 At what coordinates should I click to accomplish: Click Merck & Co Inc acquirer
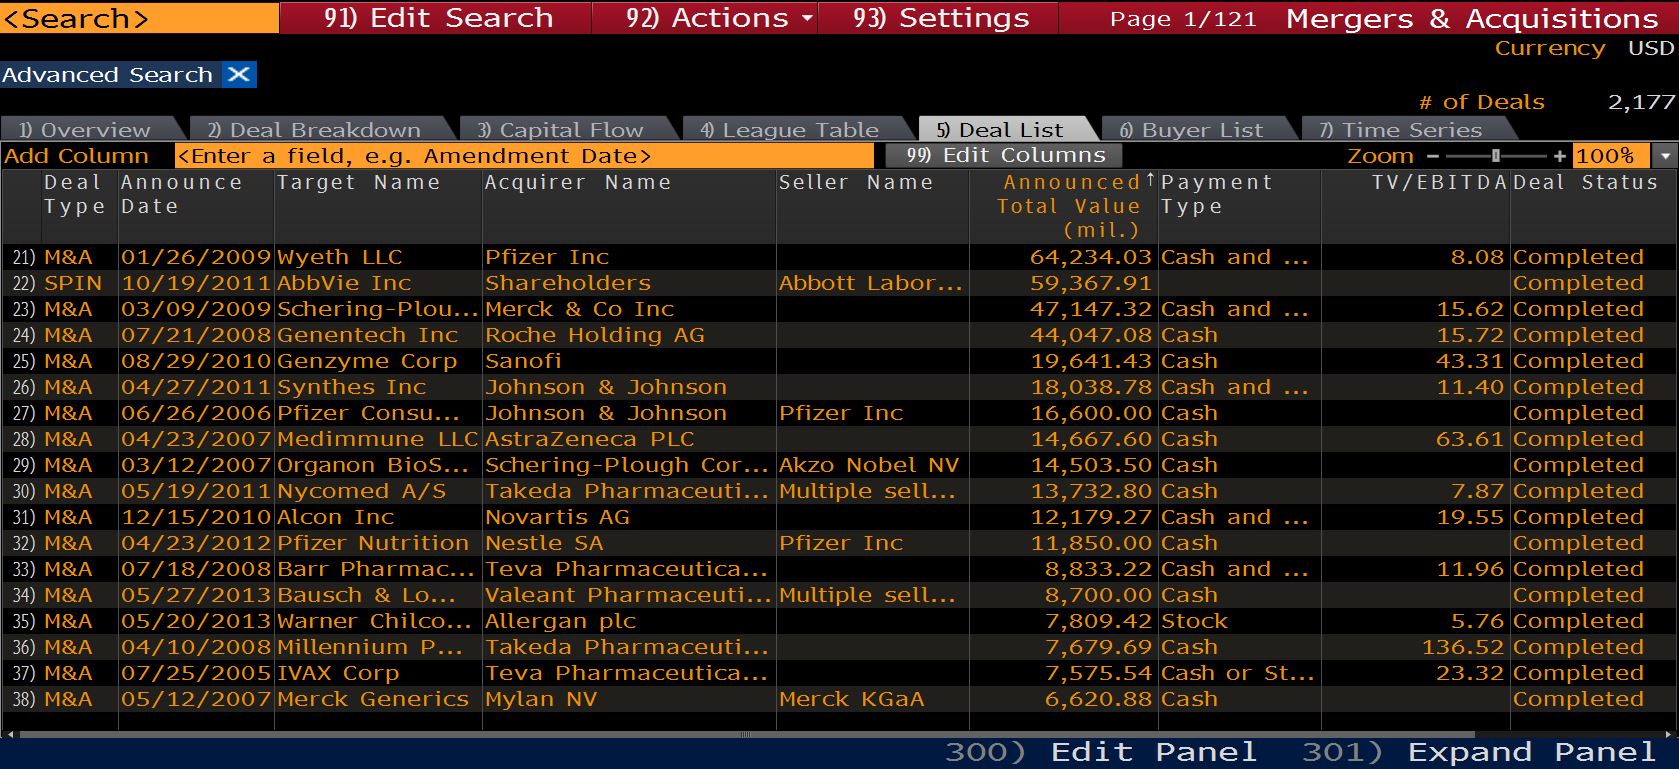(580, 309)
